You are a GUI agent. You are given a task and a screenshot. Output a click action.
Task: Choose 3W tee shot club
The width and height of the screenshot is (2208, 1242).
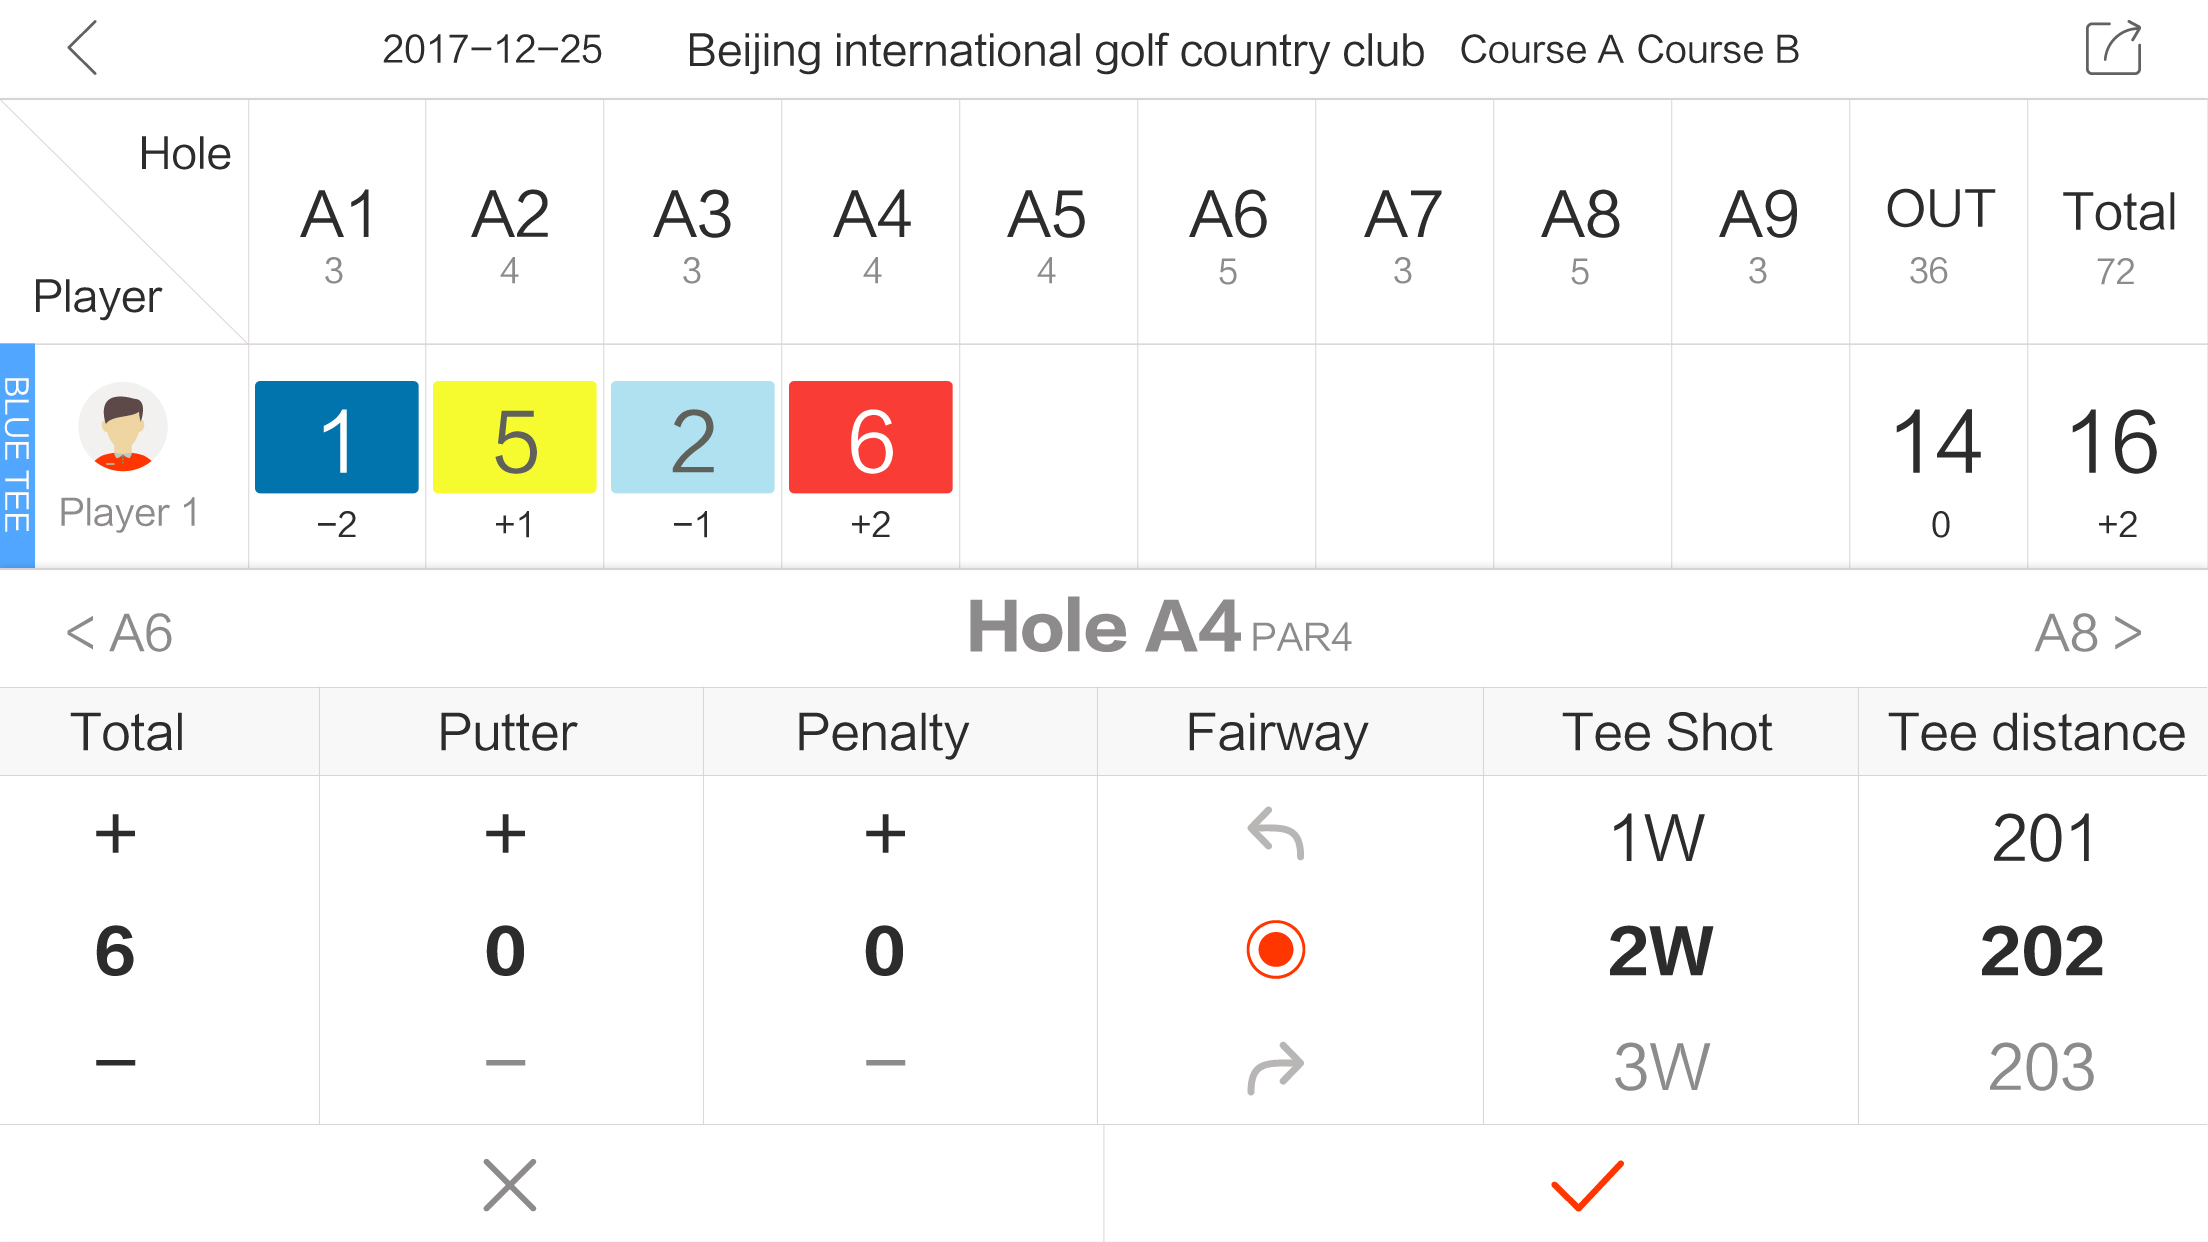(x=1661, y=1067)
